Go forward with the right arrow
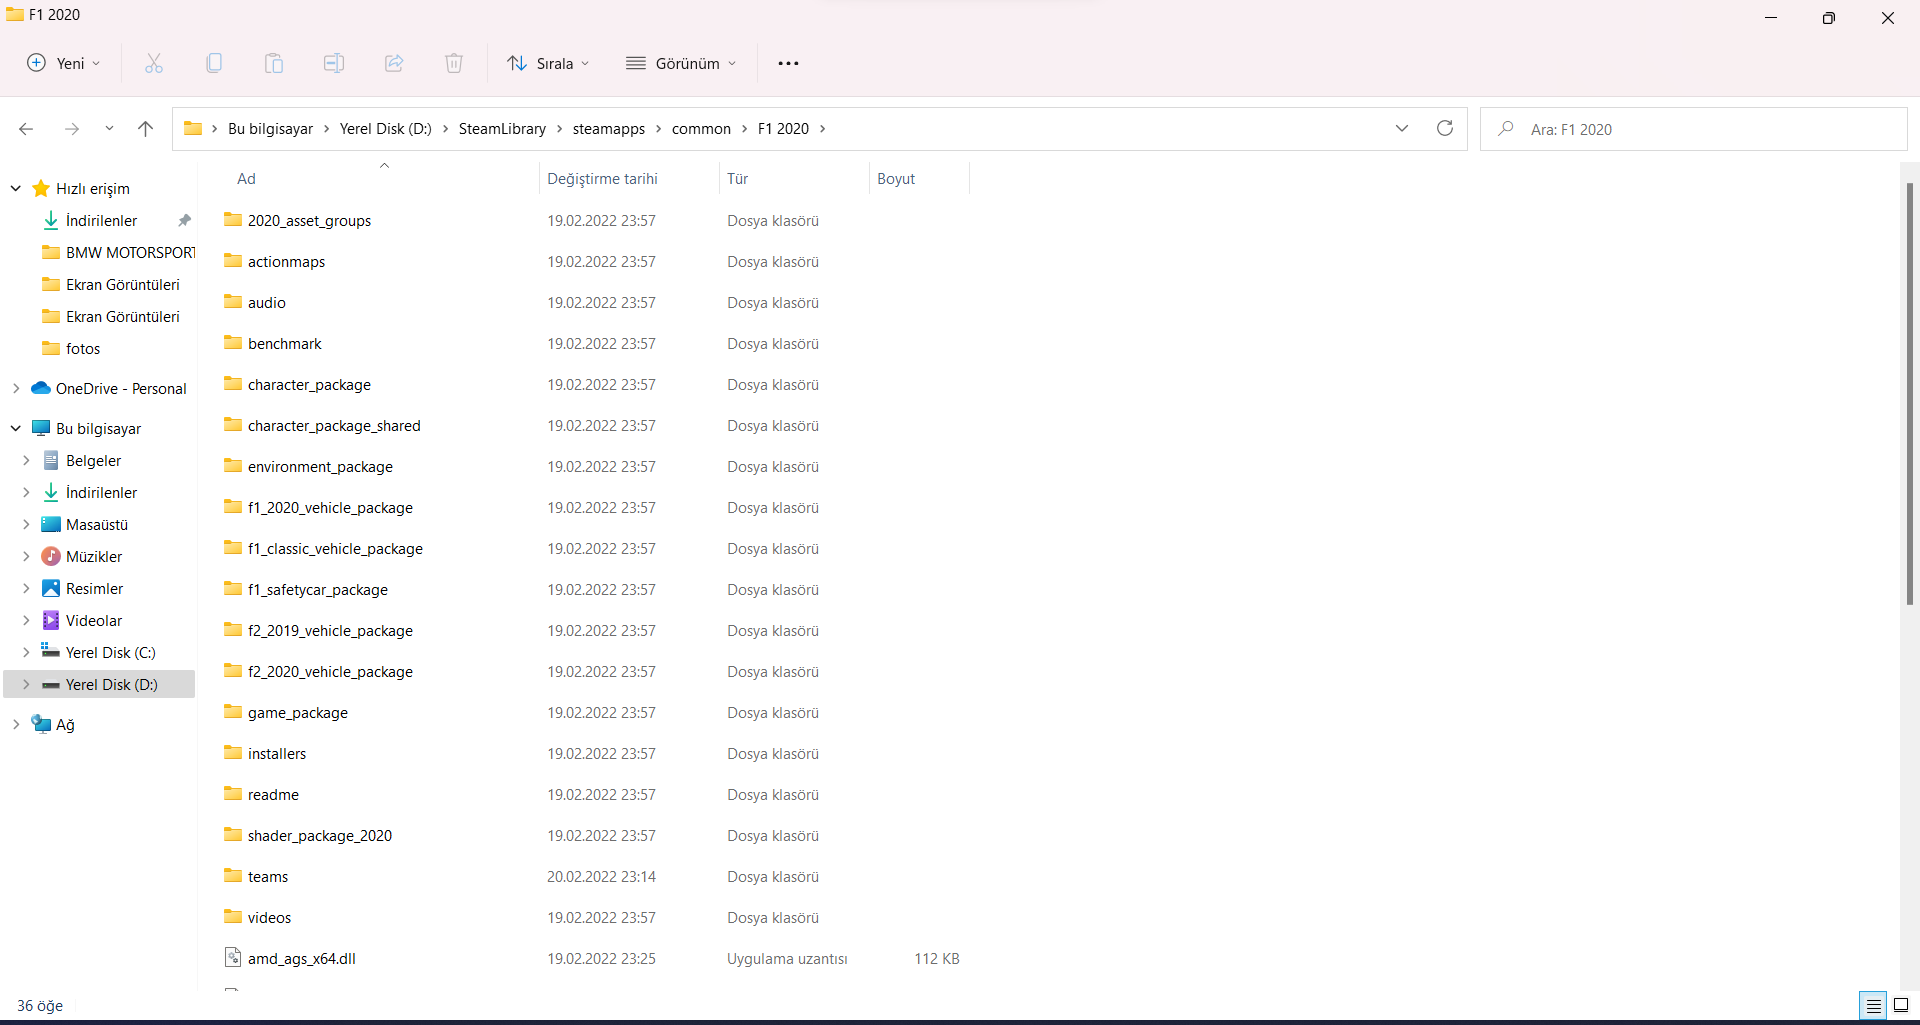 (72, 129)
